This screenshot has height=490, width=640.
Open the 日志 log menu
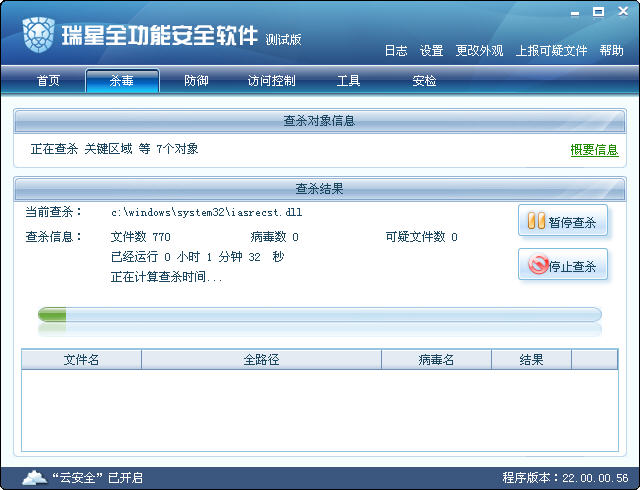(396, 51)
